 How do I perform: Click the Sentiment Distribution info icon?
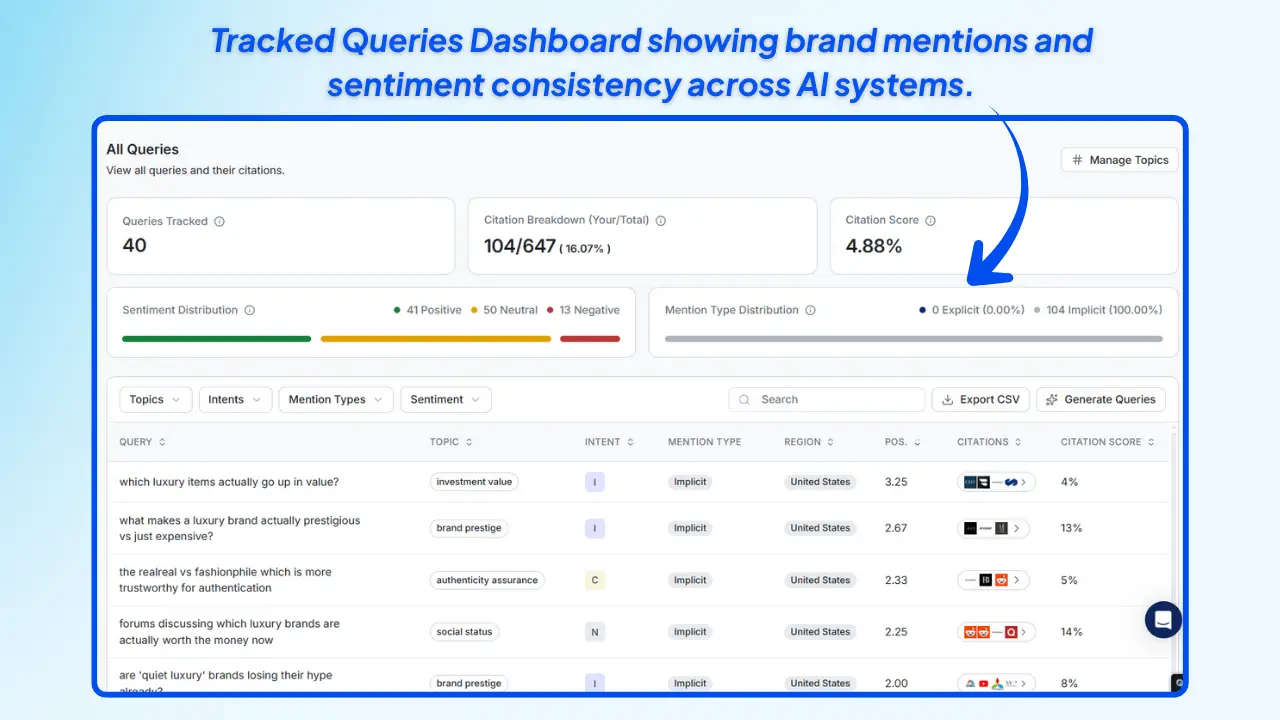click(x=249, y=310)
